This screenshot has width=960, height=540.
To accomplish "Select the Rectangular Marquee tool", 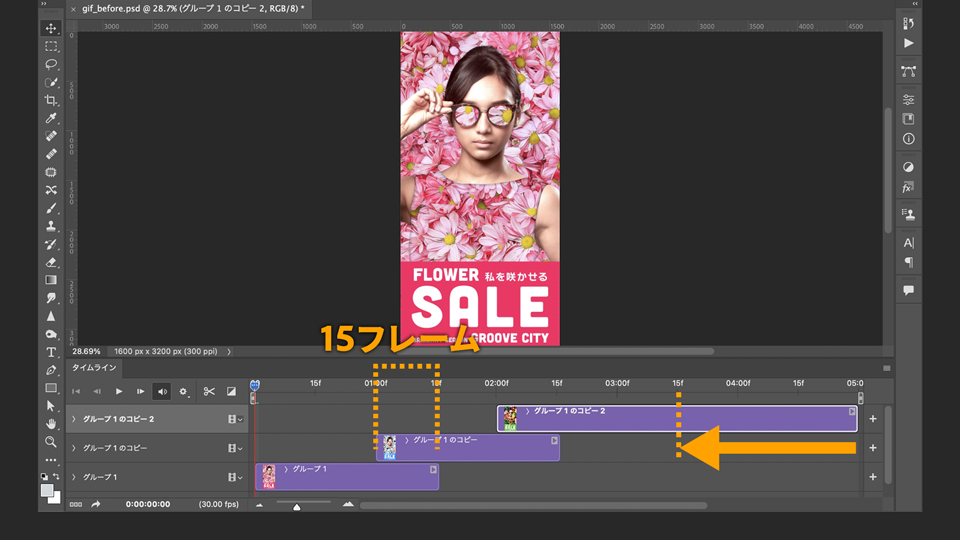I will (x=51, y=47).
